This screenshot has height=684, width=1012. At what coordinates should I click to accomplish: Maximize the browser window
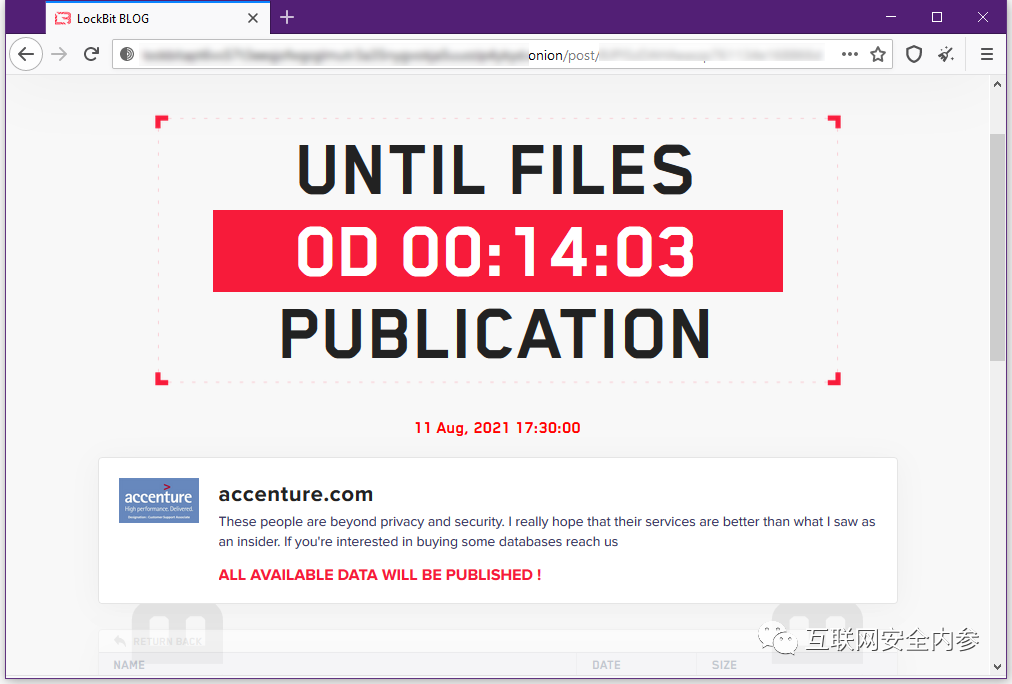click(x=937, y=17)
